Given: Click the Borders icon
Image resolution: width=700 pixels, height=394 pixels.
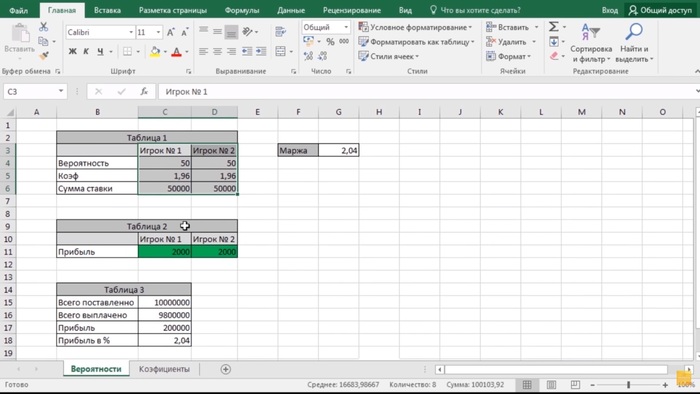Looking at the screenshot, I should [127, 52].
